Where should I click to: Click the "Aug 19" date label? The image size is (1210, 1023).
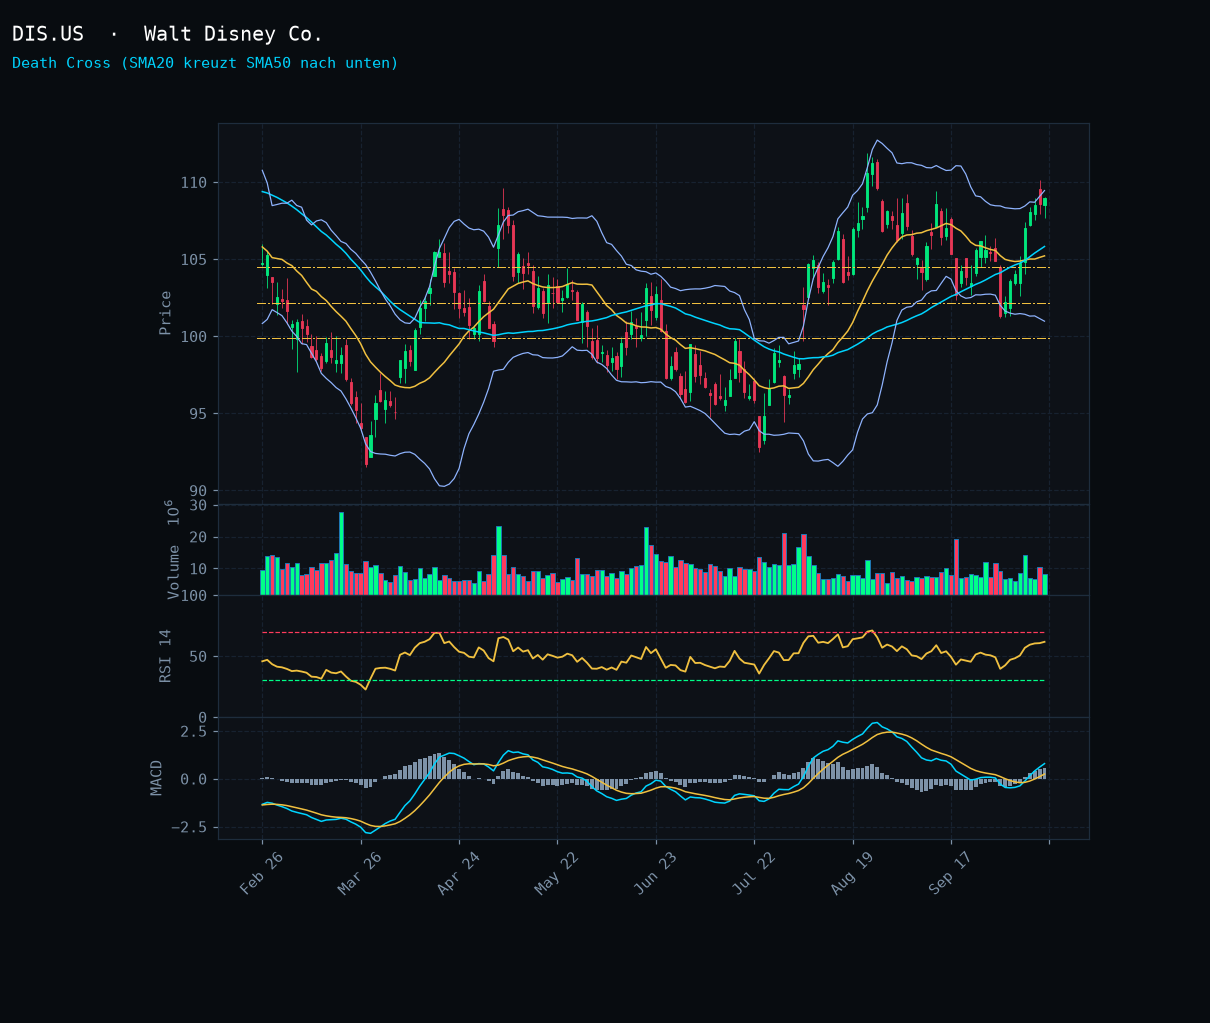(853, 873)
